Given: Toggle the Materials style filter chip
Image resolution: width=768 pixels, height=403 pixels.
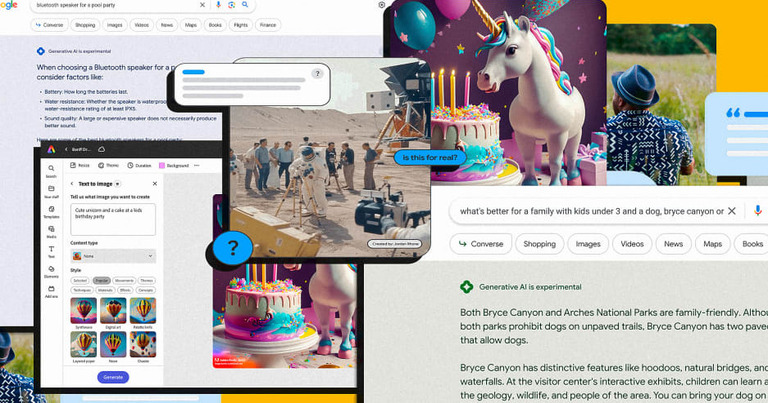Looking at the screenshot, I should point(105,290).
